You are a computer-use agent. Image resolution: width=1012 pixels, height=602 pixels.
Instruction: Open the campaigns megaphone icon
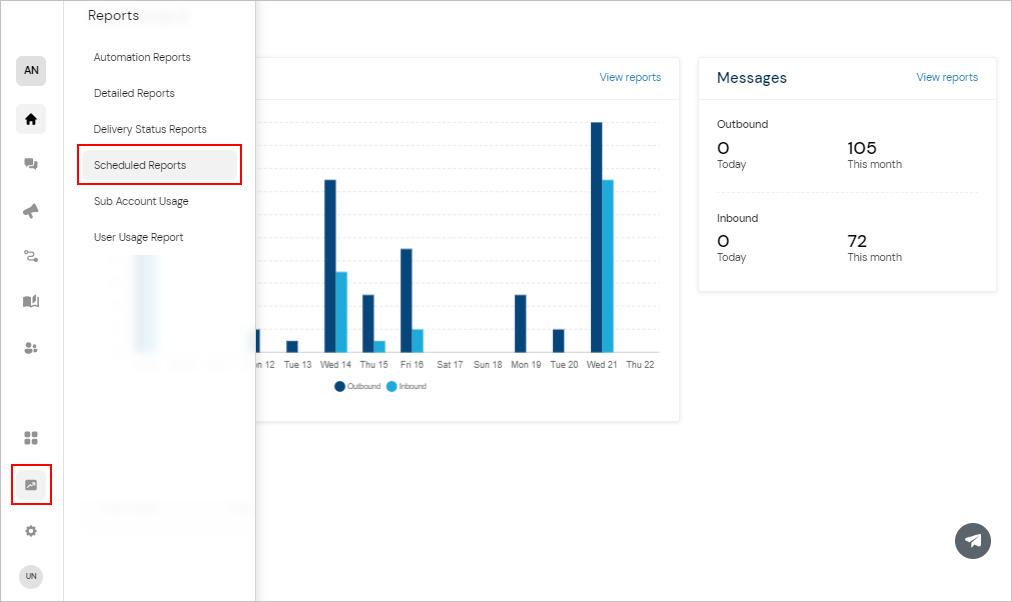point(31,210)
